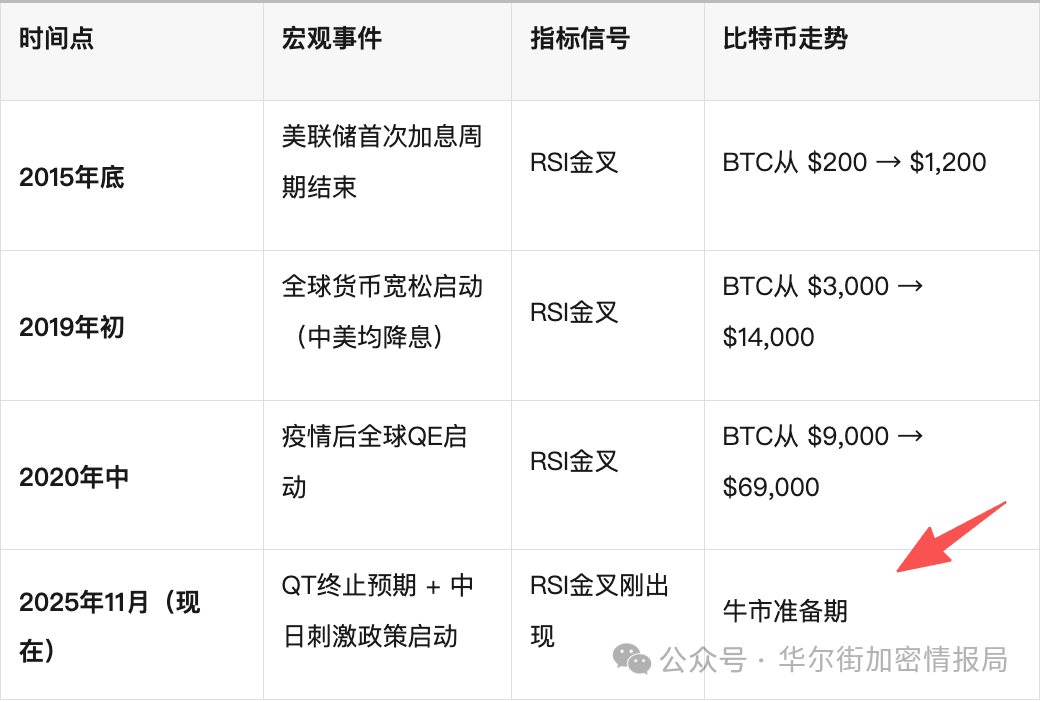
Task: Click the 疫情后全球QE启动 cell
Action: coord(374,461)
